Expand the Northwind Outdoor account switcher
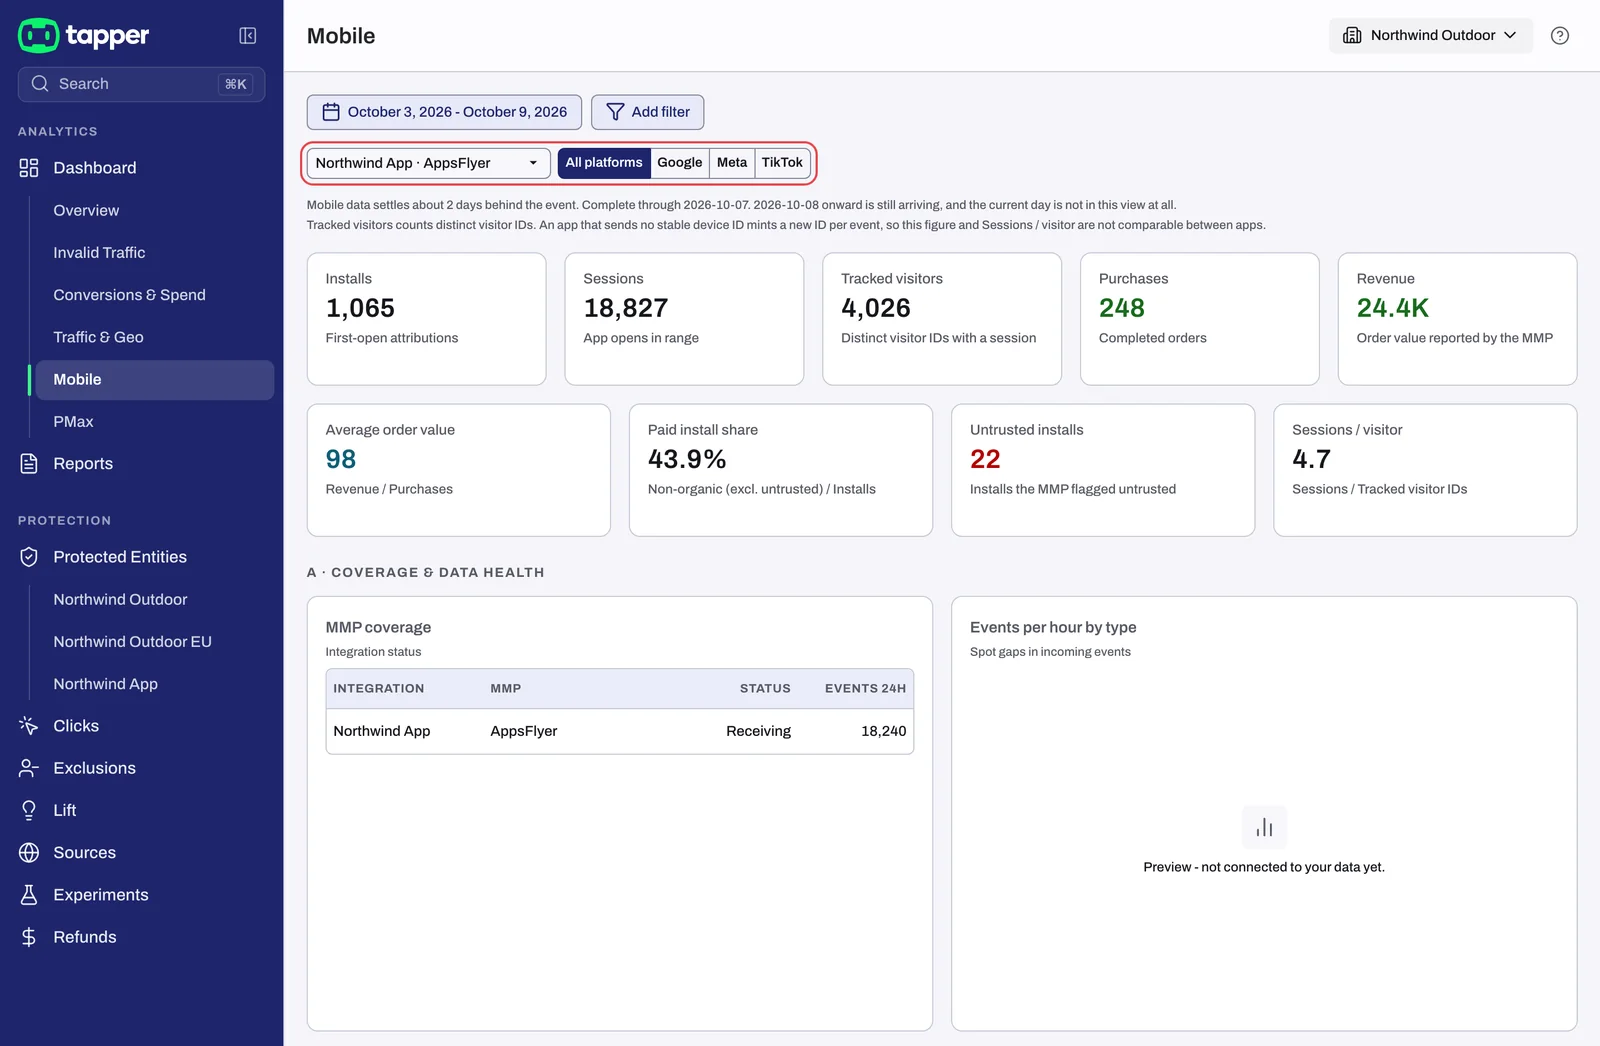Viewport: 1600px width, 1046px height. (x=1431, y=36)
